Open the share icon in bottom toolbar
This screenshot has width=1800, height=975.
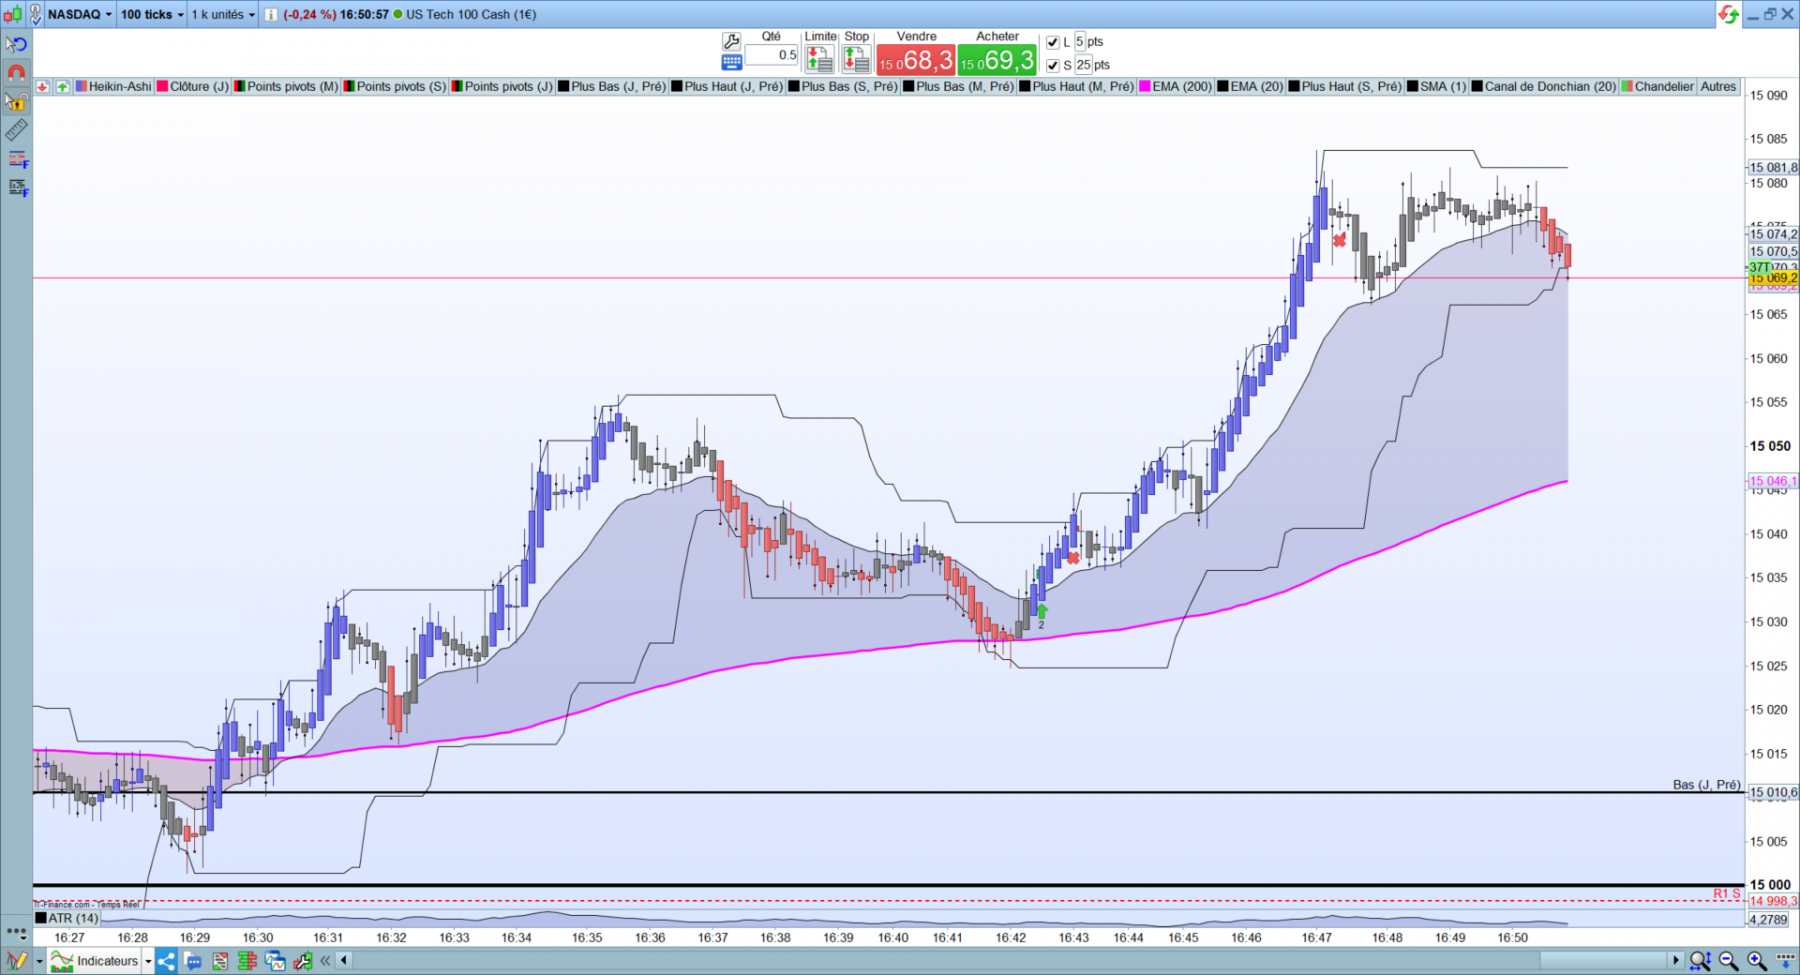(x=166, y=961)
